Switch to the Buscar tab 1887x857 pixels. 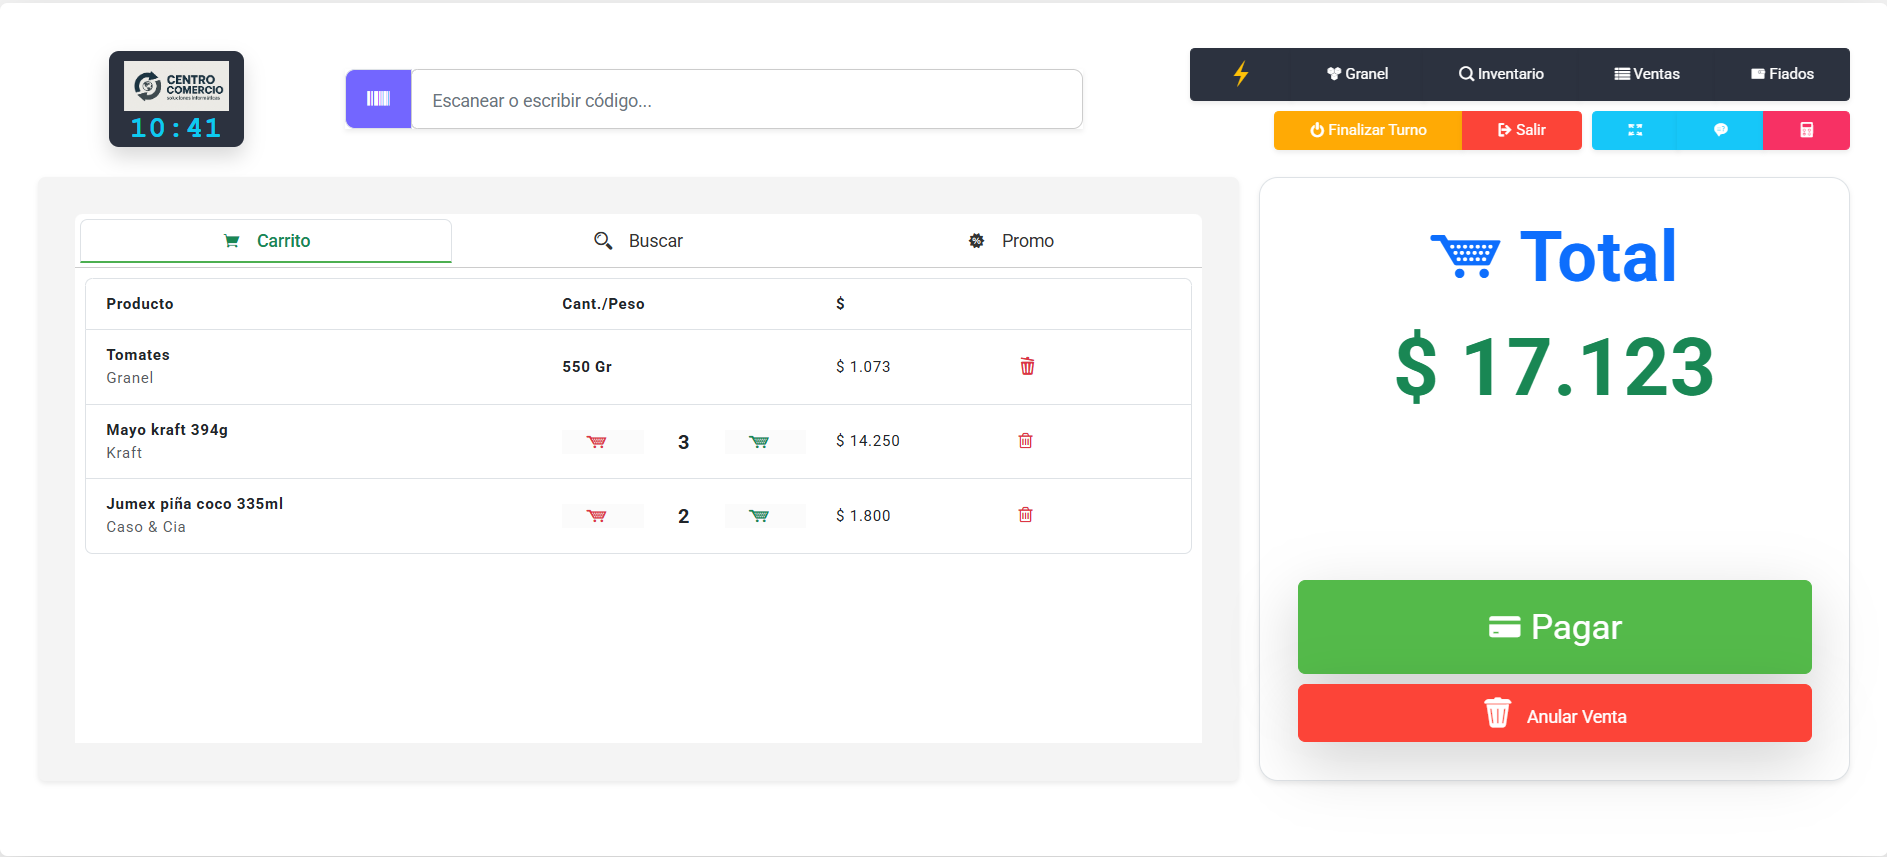pyautogui.click(x=638, y=241)
